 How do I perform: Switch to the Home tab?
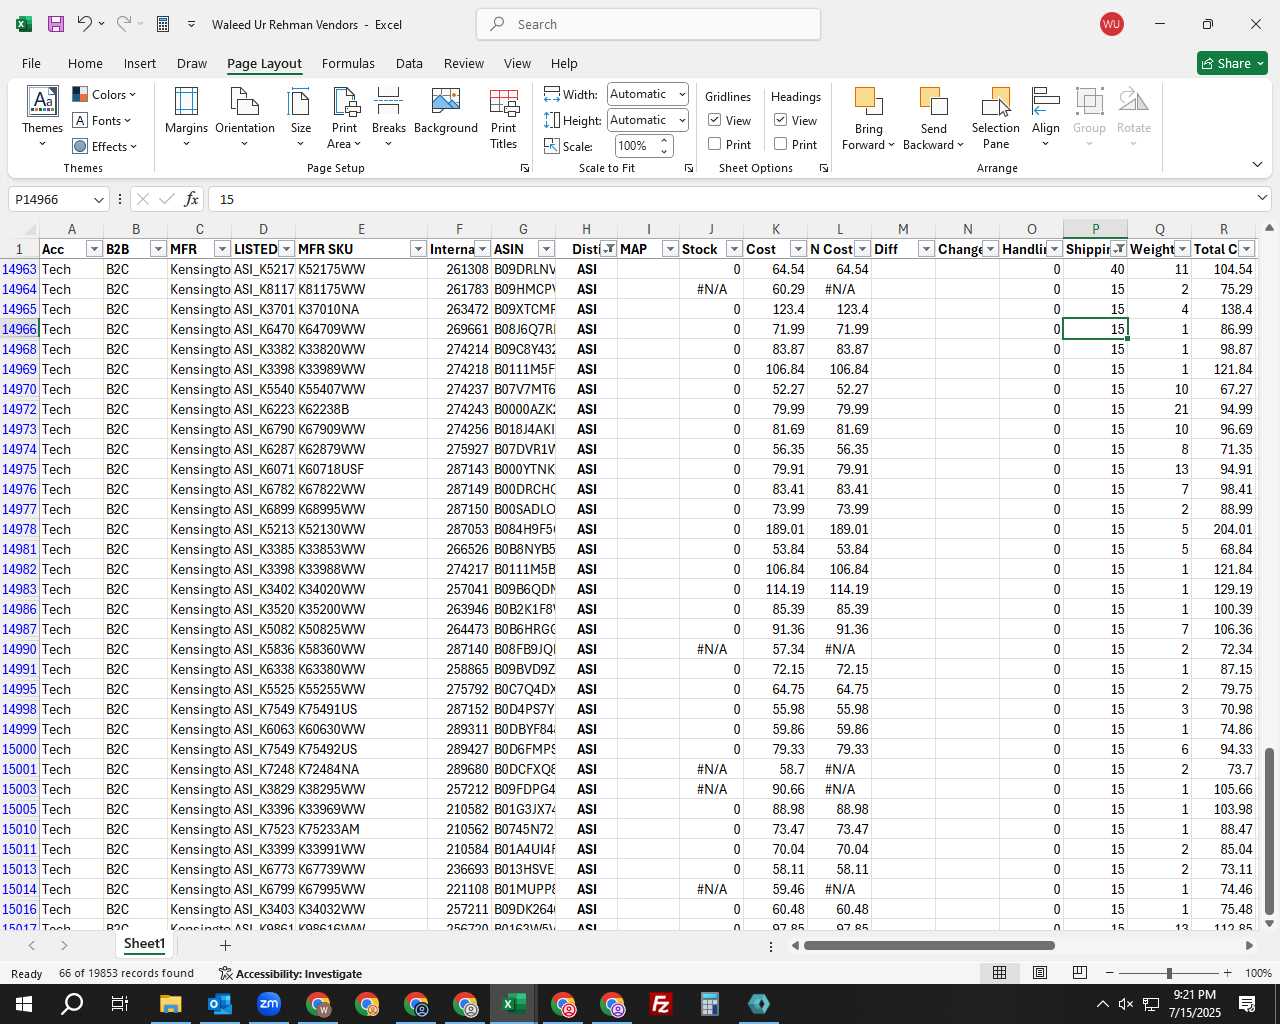coord(85,63)
